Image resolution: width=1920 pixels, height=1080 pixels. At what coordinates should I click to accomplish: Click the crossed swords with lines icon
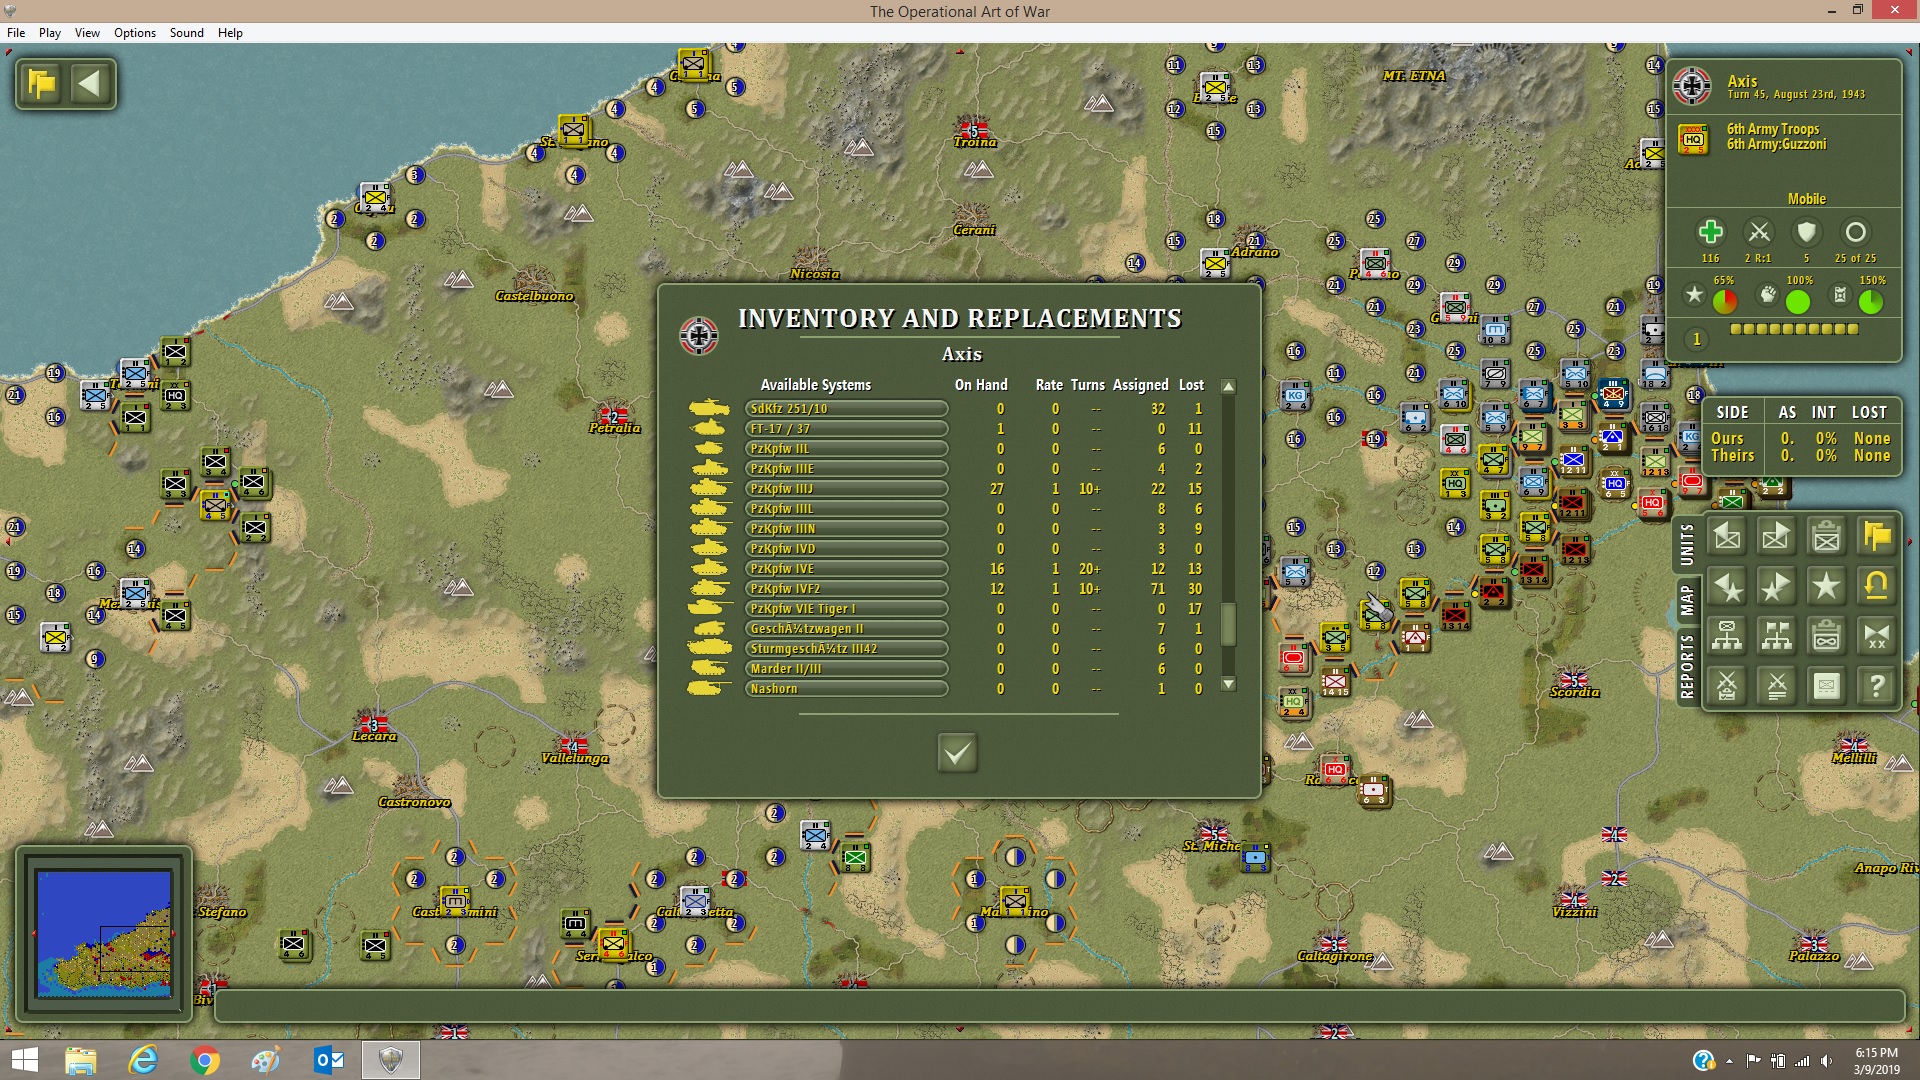coord(1777,686)
